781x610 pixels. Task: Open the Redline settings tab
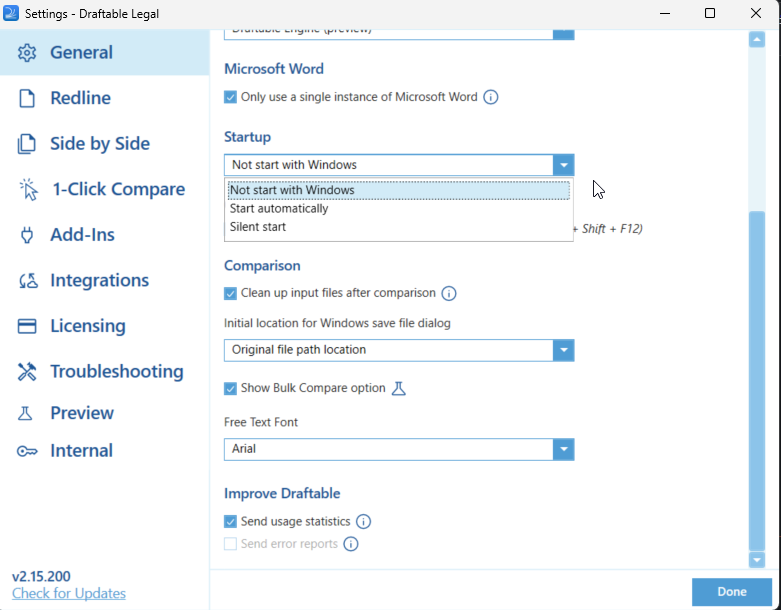coord(105,98)
